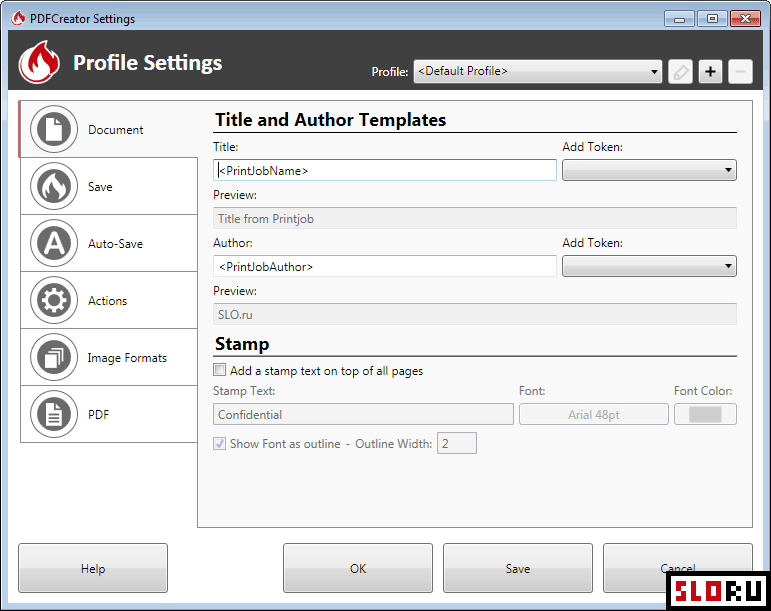Click the Auto-Save letter A icon
Viewport: 771px width, 611px height.
pyautogui.click(x=54, y=243)
